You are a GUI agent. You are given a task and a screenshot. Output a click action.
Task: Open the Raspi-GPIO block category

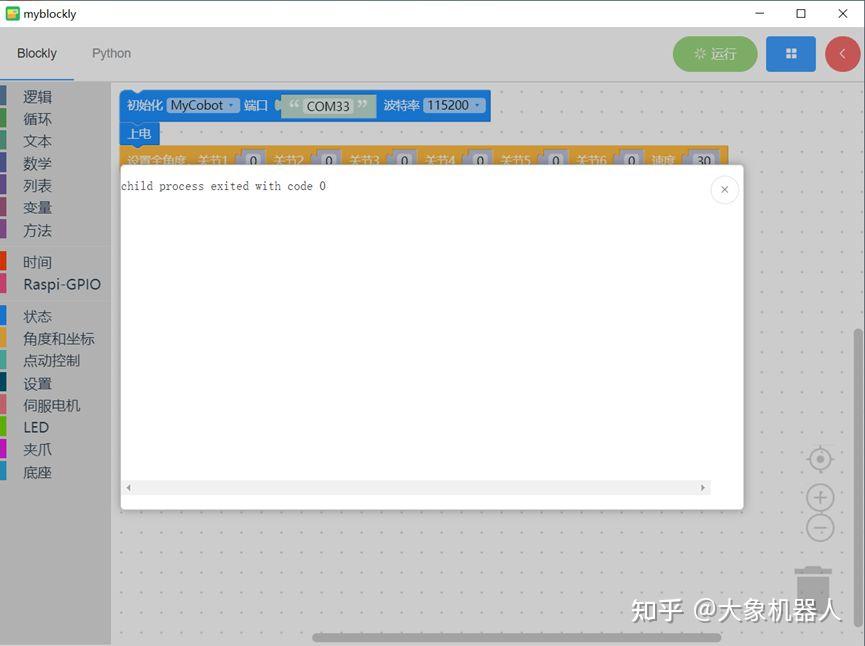coord(60,283)
